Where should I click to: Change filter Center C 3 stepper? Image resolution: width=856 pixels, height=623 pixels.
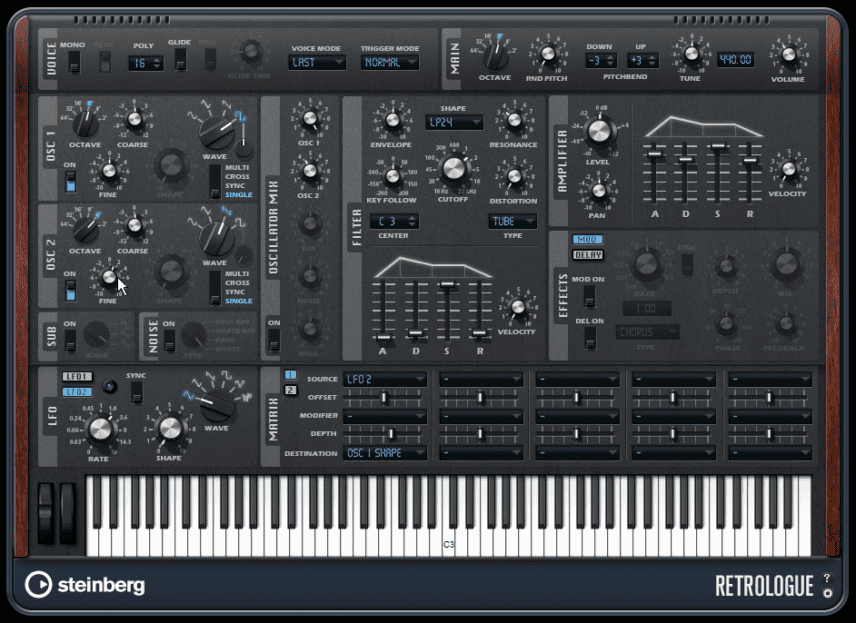pos(395,221)
